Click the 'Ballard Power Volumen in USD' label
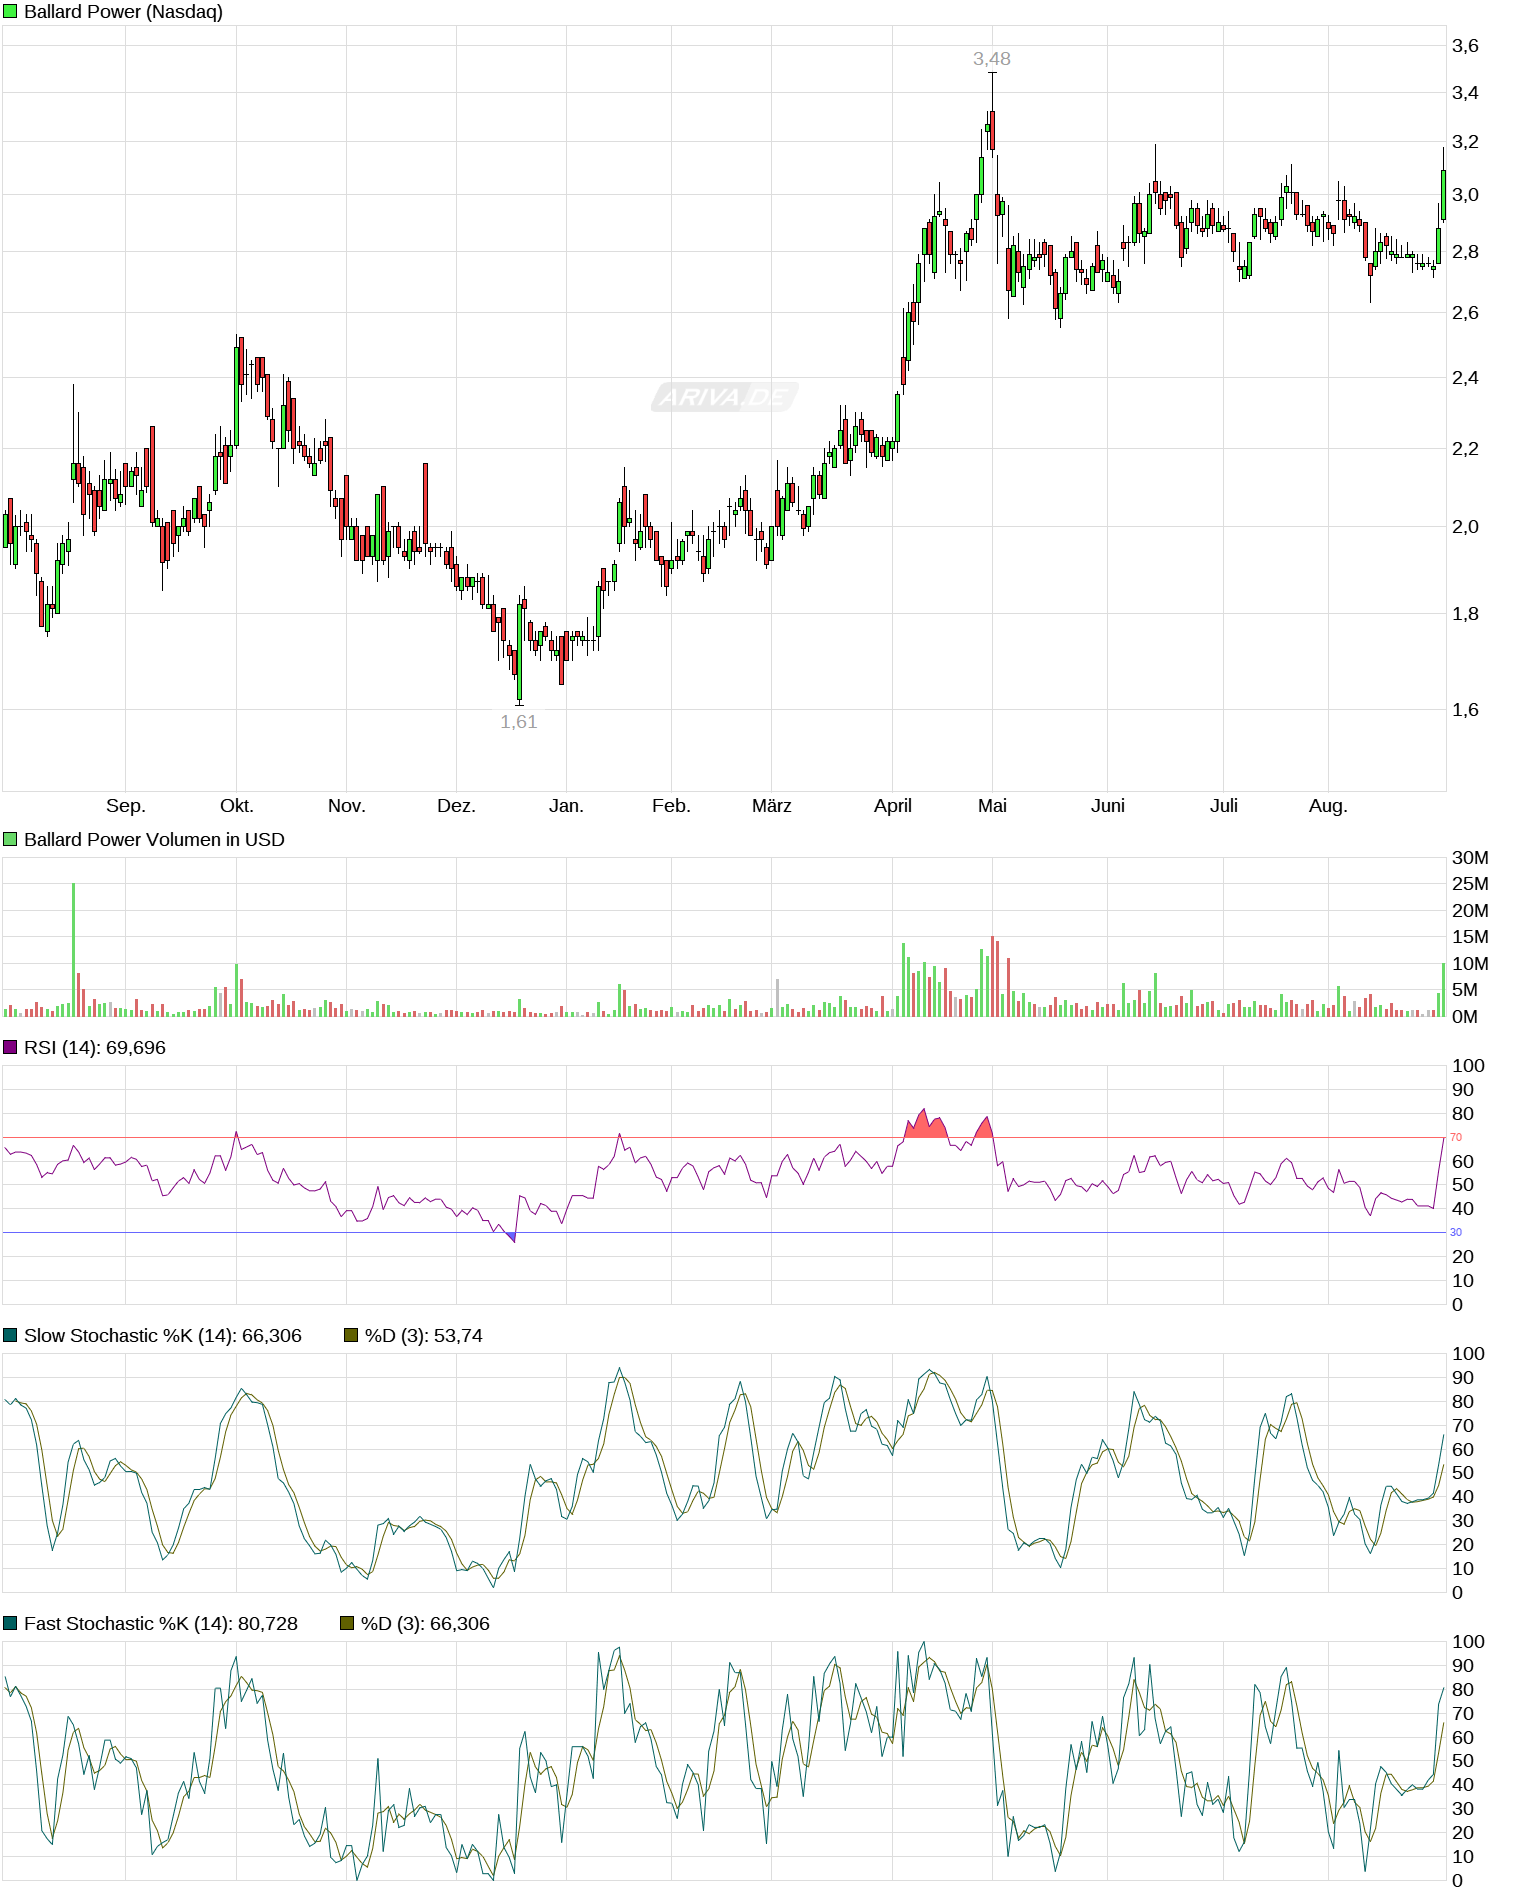1520x1901 pixels. coord(154,840)
